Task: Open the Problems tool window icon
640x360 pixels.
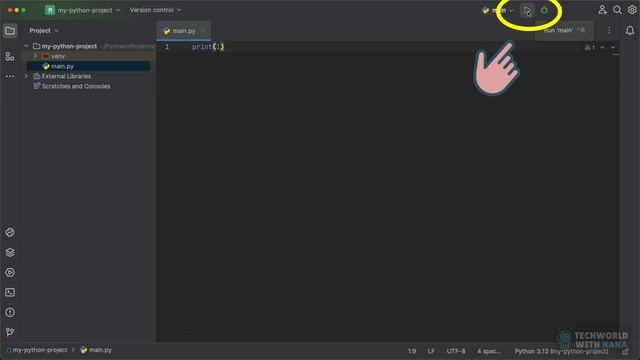Action: [x=10, y=312]
